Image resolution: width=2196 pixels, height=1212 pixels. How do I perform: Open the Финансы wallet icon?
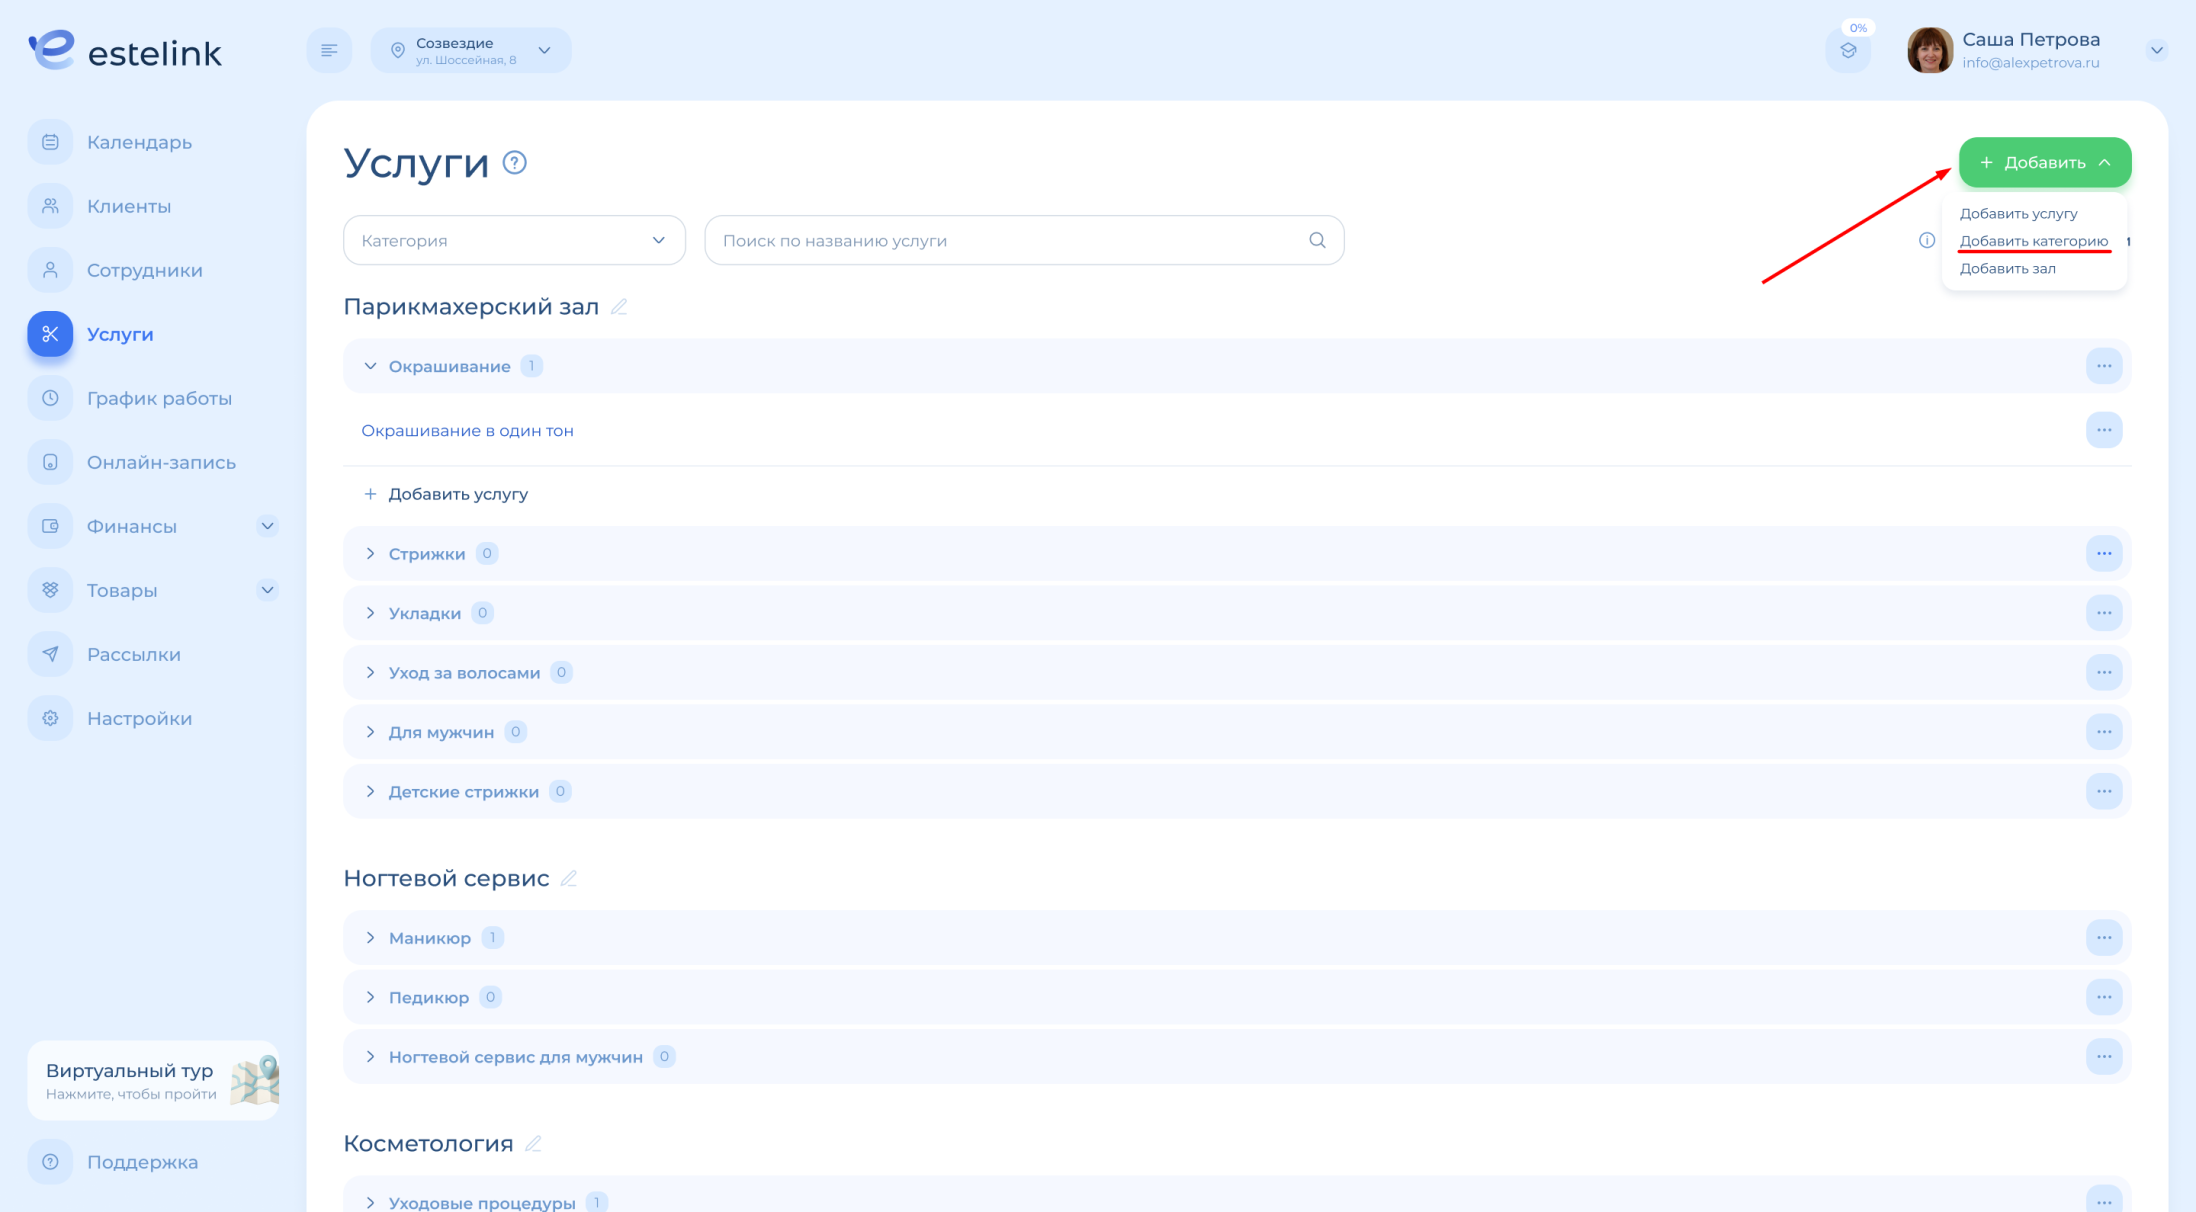click(x=50, y=526)
